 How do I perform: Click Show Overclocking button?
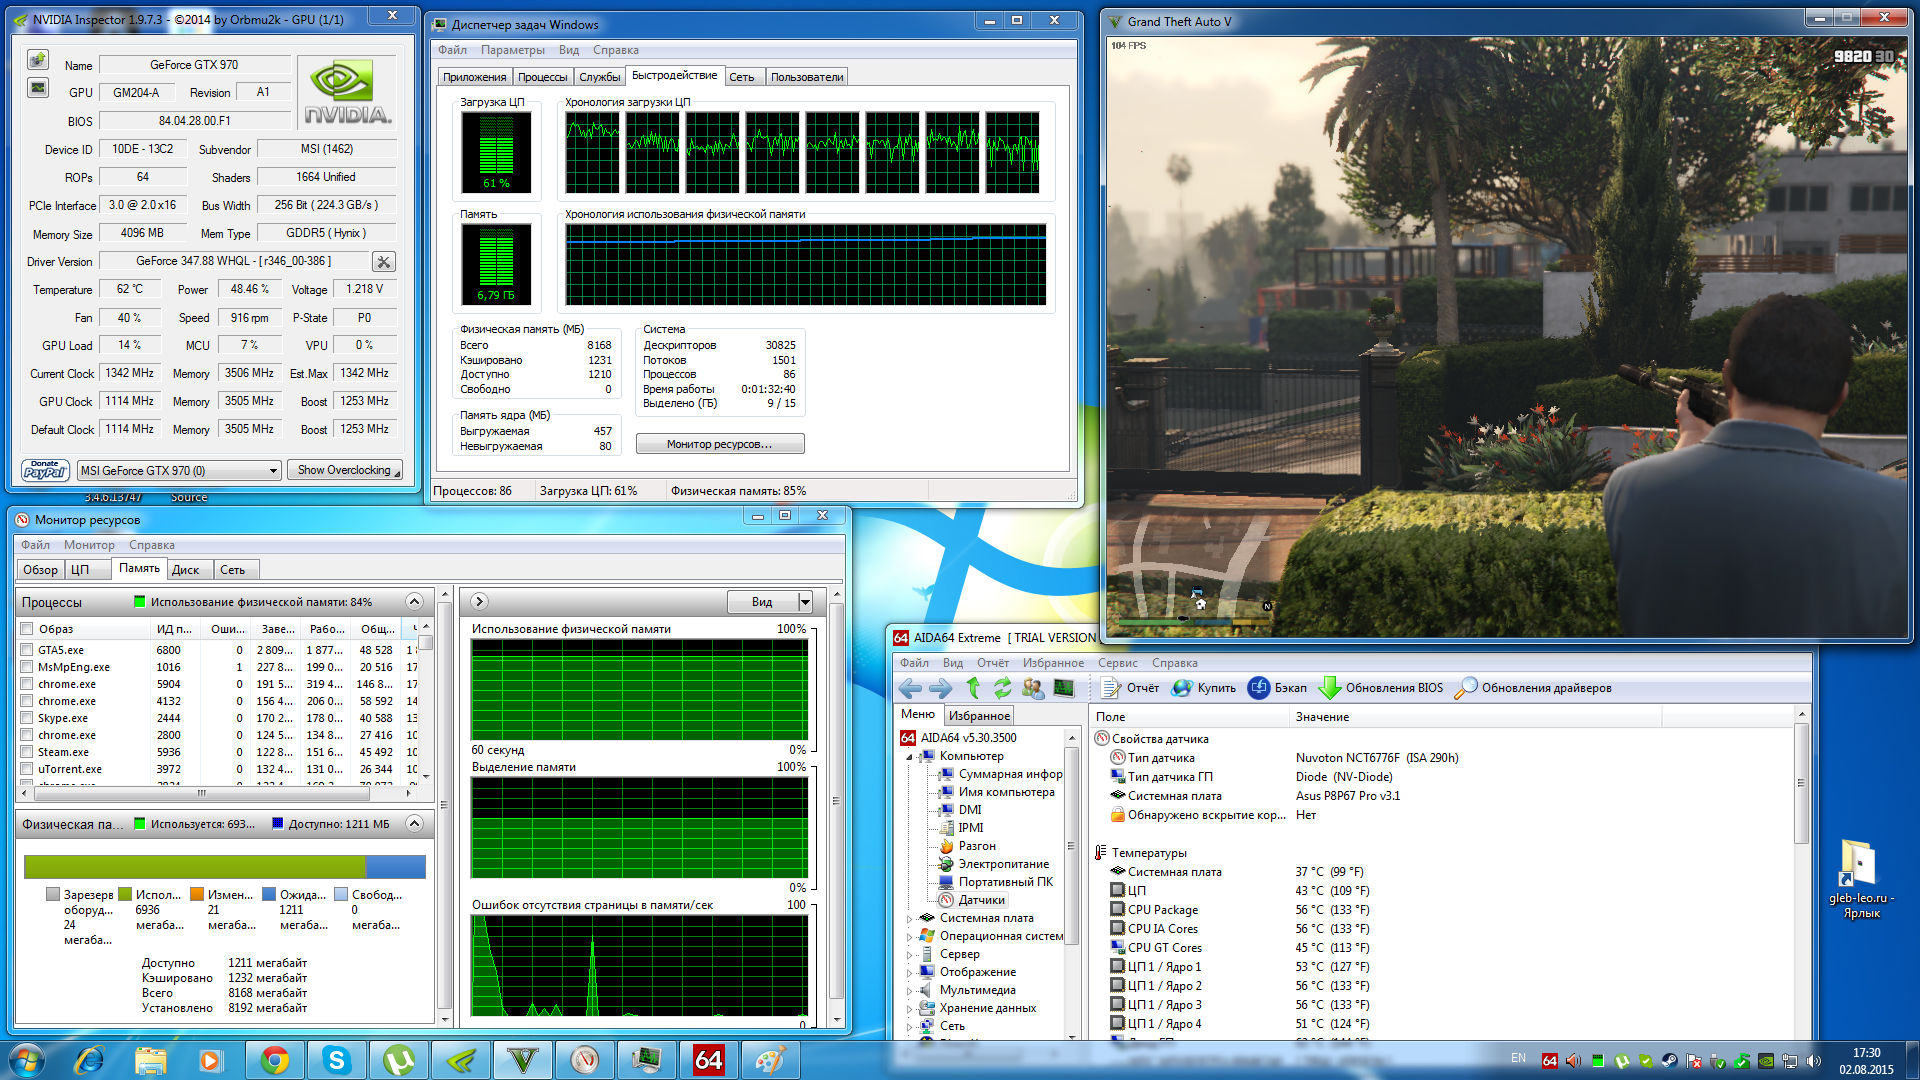point(345,470)
